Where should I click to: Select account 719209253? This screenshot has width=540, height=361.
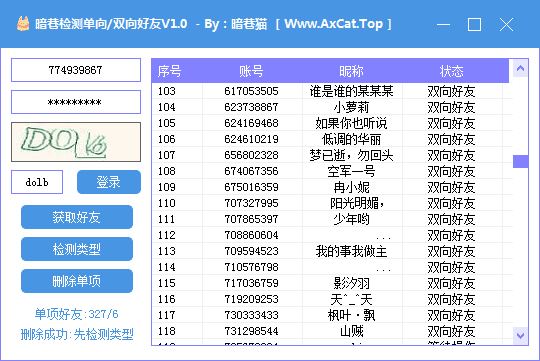tap(251, 299)
